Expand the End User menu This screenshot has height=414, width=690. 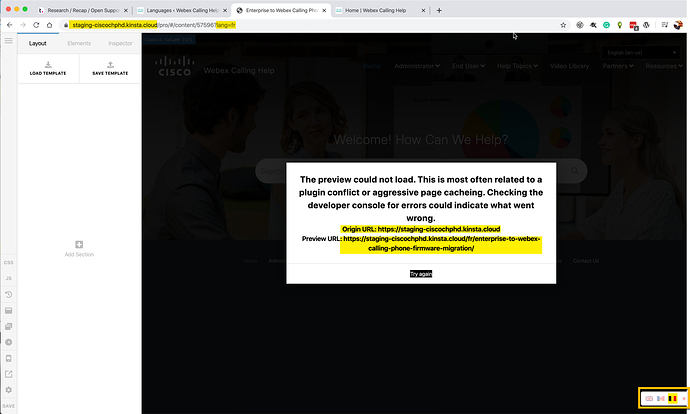tap(468, 66)
